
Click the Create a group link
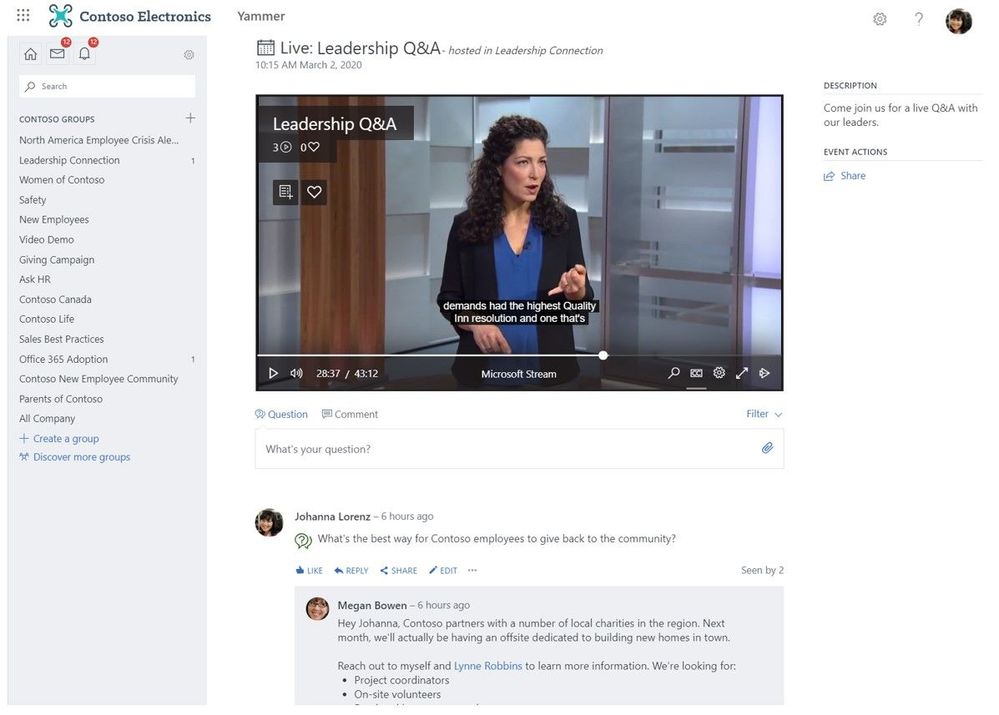pos(59,438)
